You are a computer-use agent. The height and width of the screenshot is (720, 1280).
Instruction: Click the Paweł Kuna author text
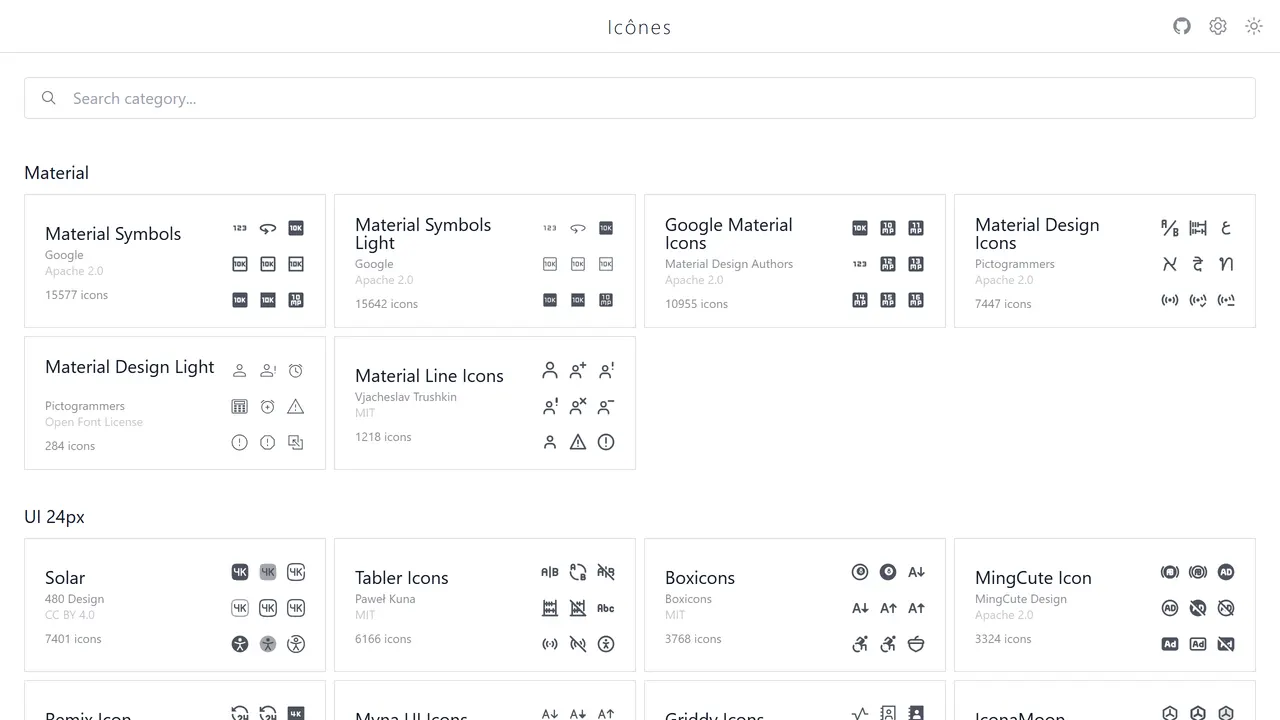coord(385,599)
